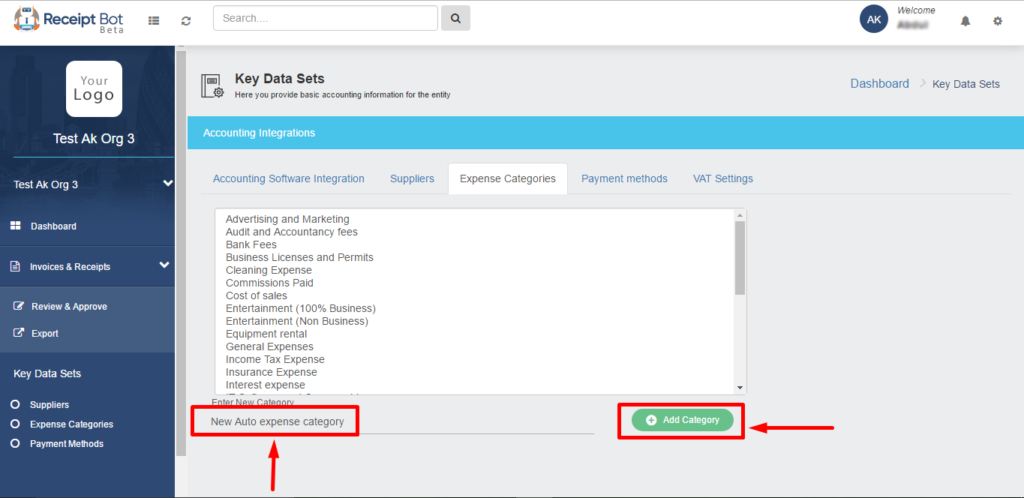
Task: Select the Payment Methods circle in sidebar
Action: point(15,444)
